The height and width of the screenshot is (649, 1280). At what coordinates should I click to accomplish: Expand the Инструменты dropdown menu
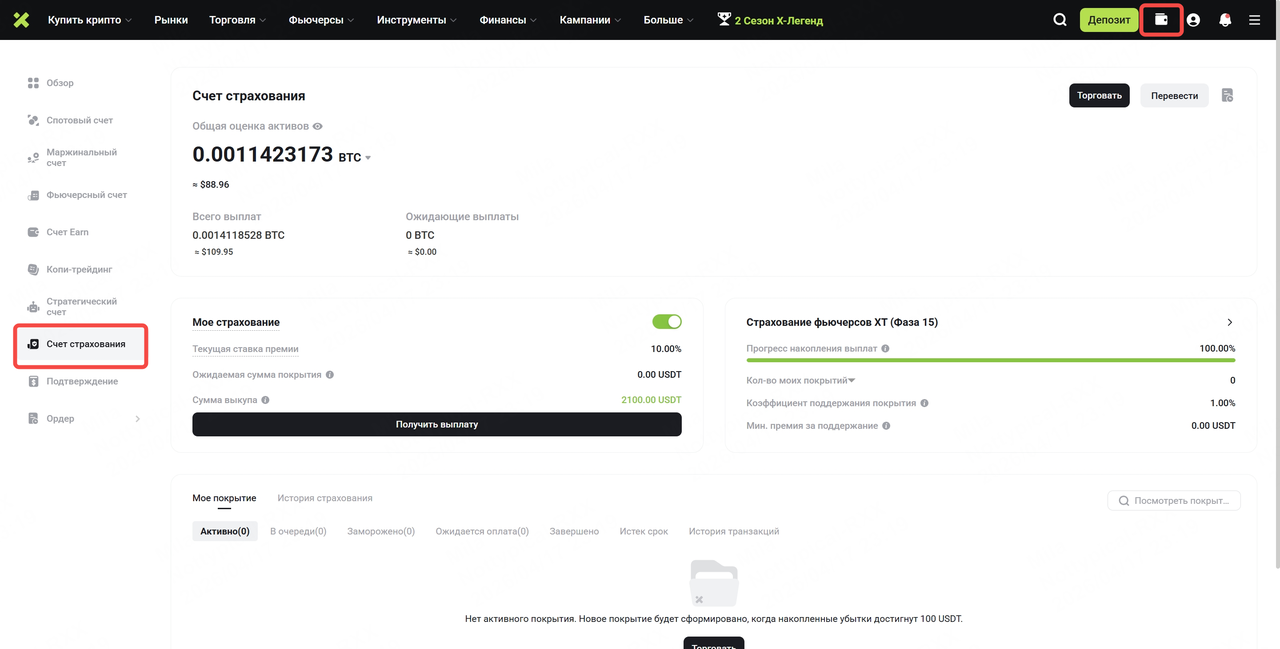point(417,20)
